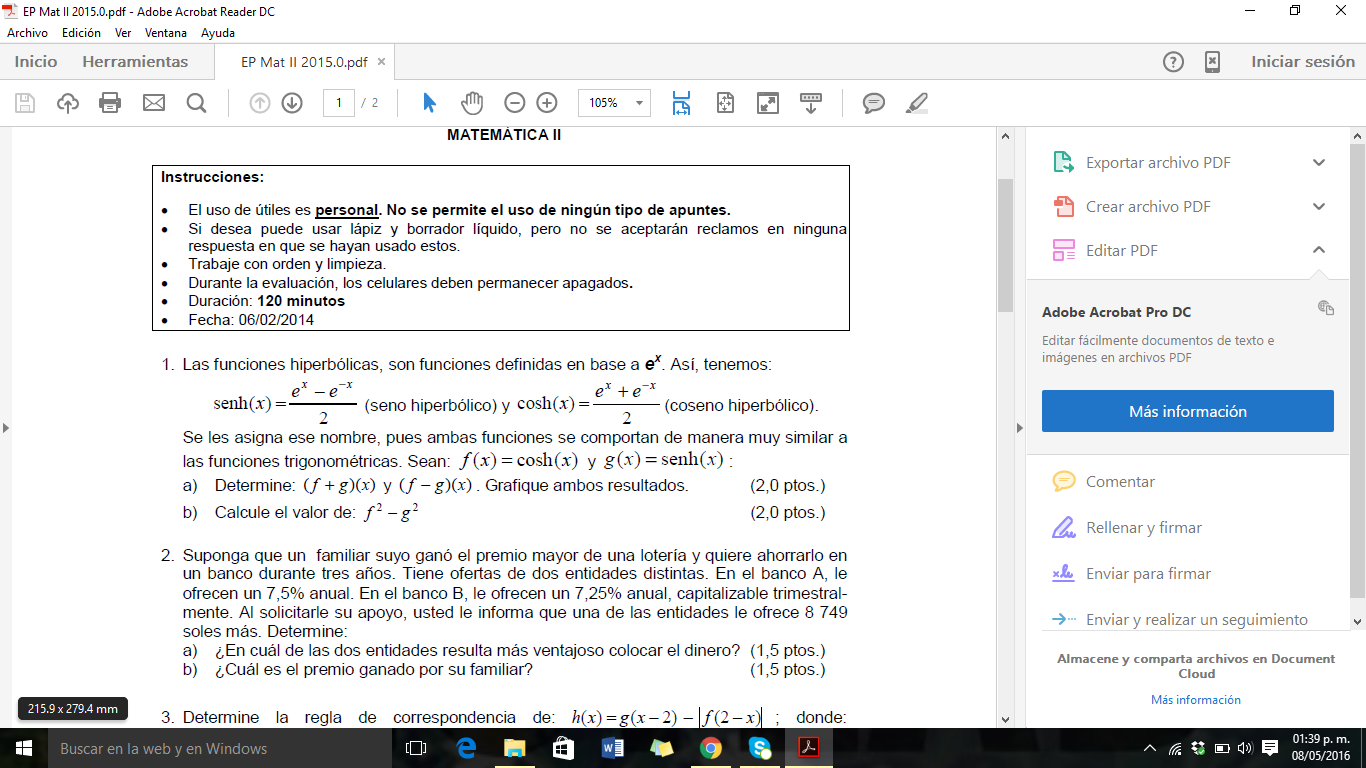
Task: Activate the arrow Selection tool
Action: pyautogui.click(x=430, y=103)
